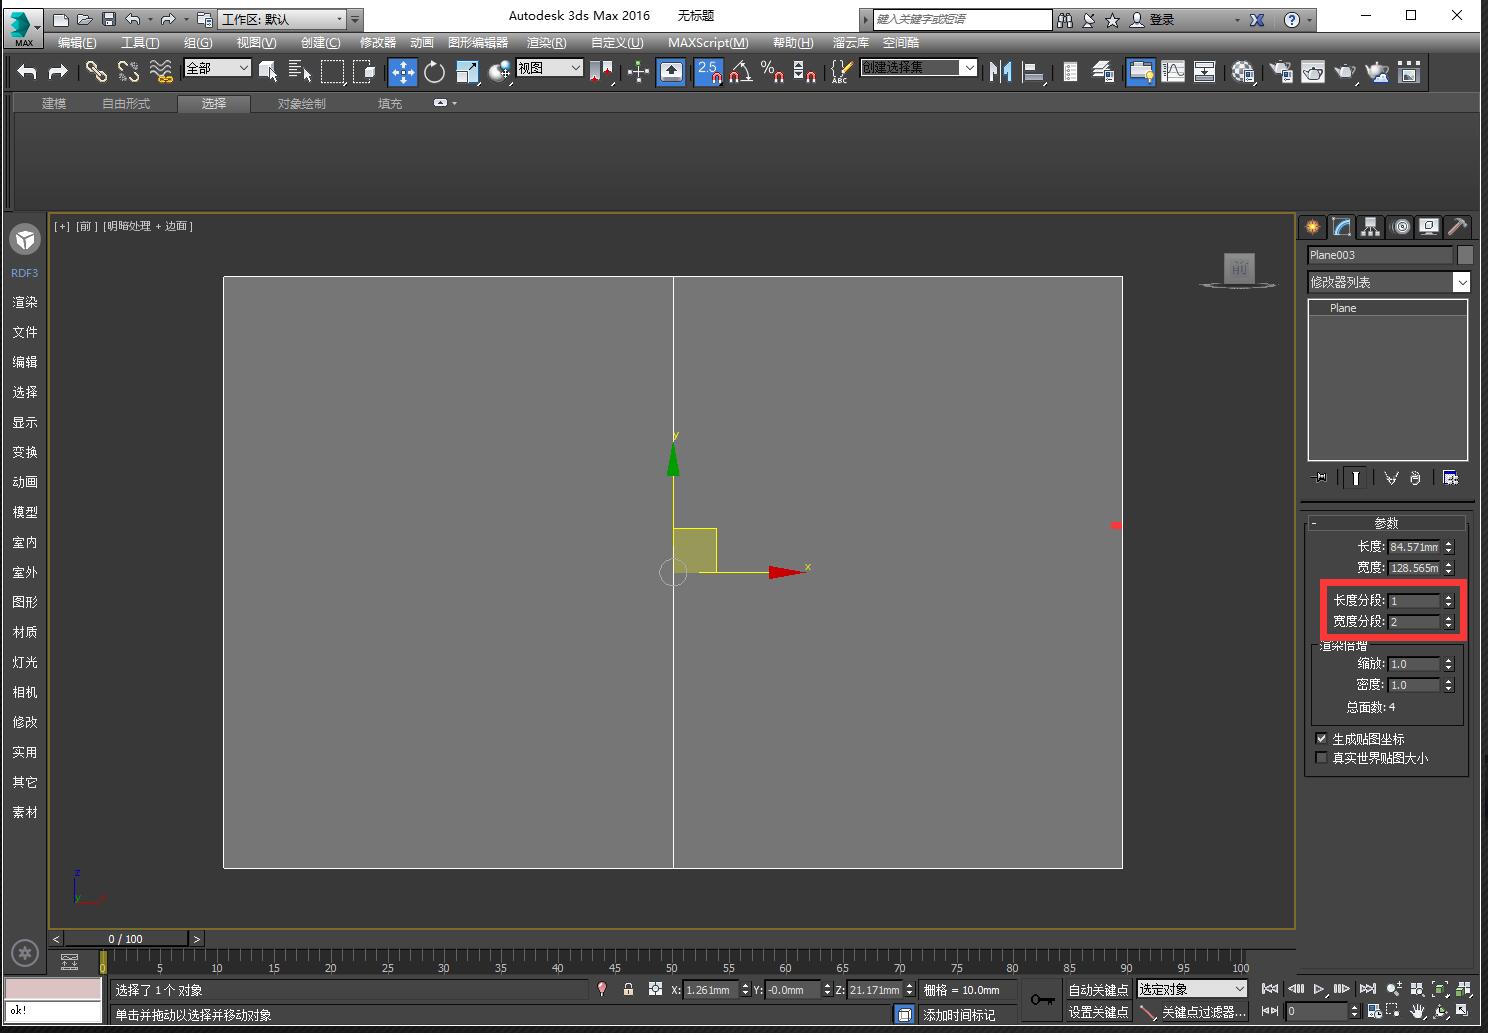Click the object color swatch next to Plane003
The image size is (1488, 1033).
pyautogui.click(x=1465, y=255)
